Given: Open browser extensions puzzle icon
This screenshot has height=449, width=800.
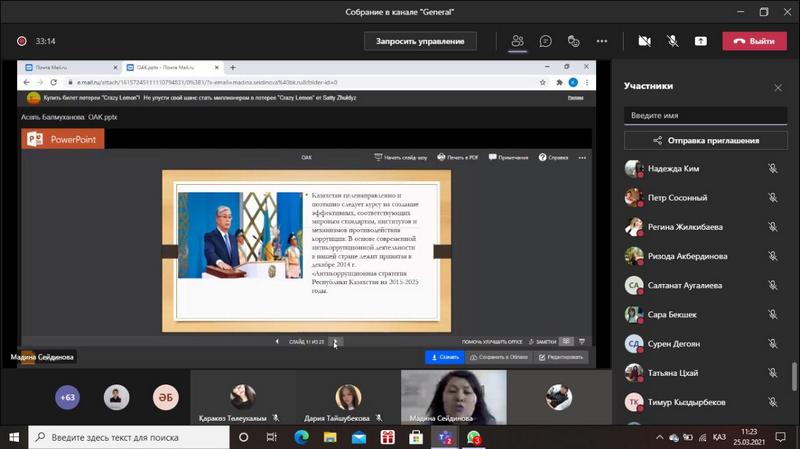Looking at the screenshot, I should pos(559,82).
